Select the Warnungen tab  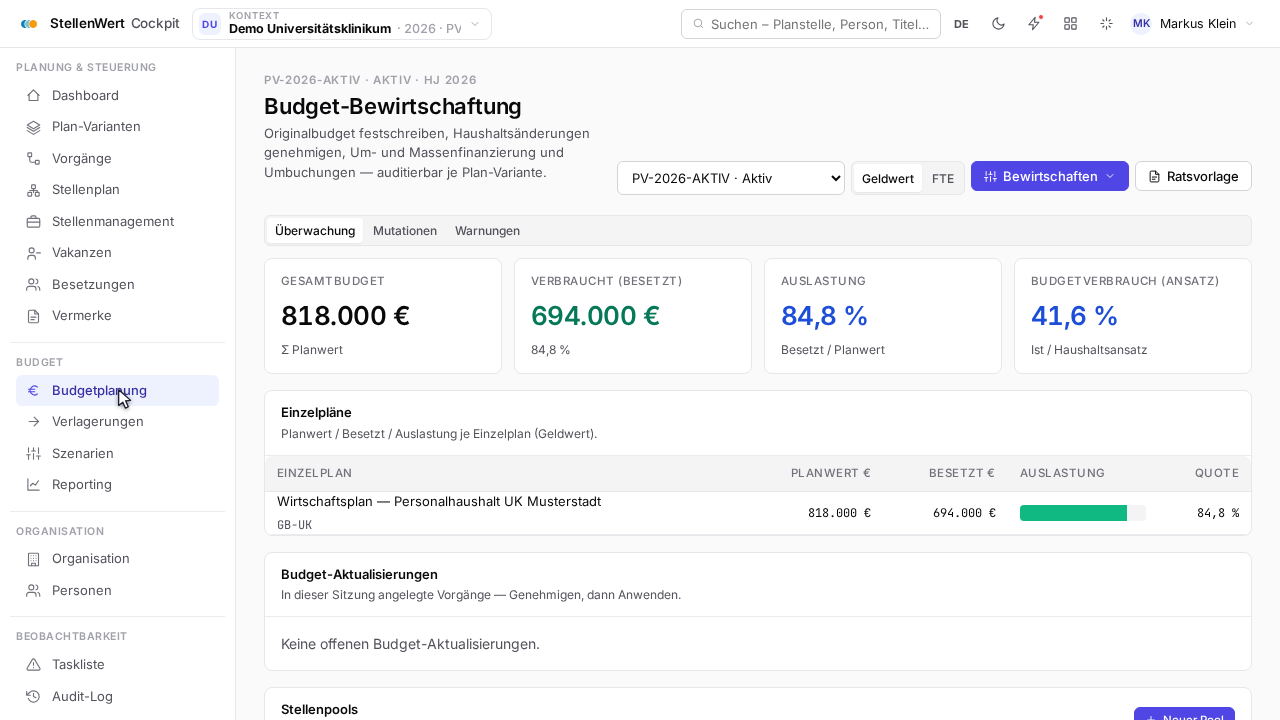[x=487, y=231]
